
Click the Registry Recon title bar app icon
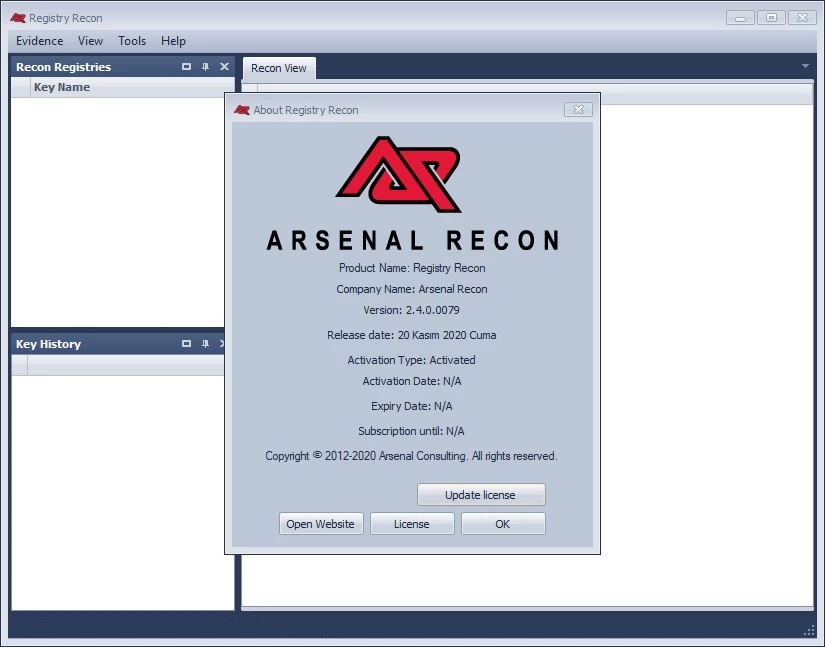click(18, 18)
